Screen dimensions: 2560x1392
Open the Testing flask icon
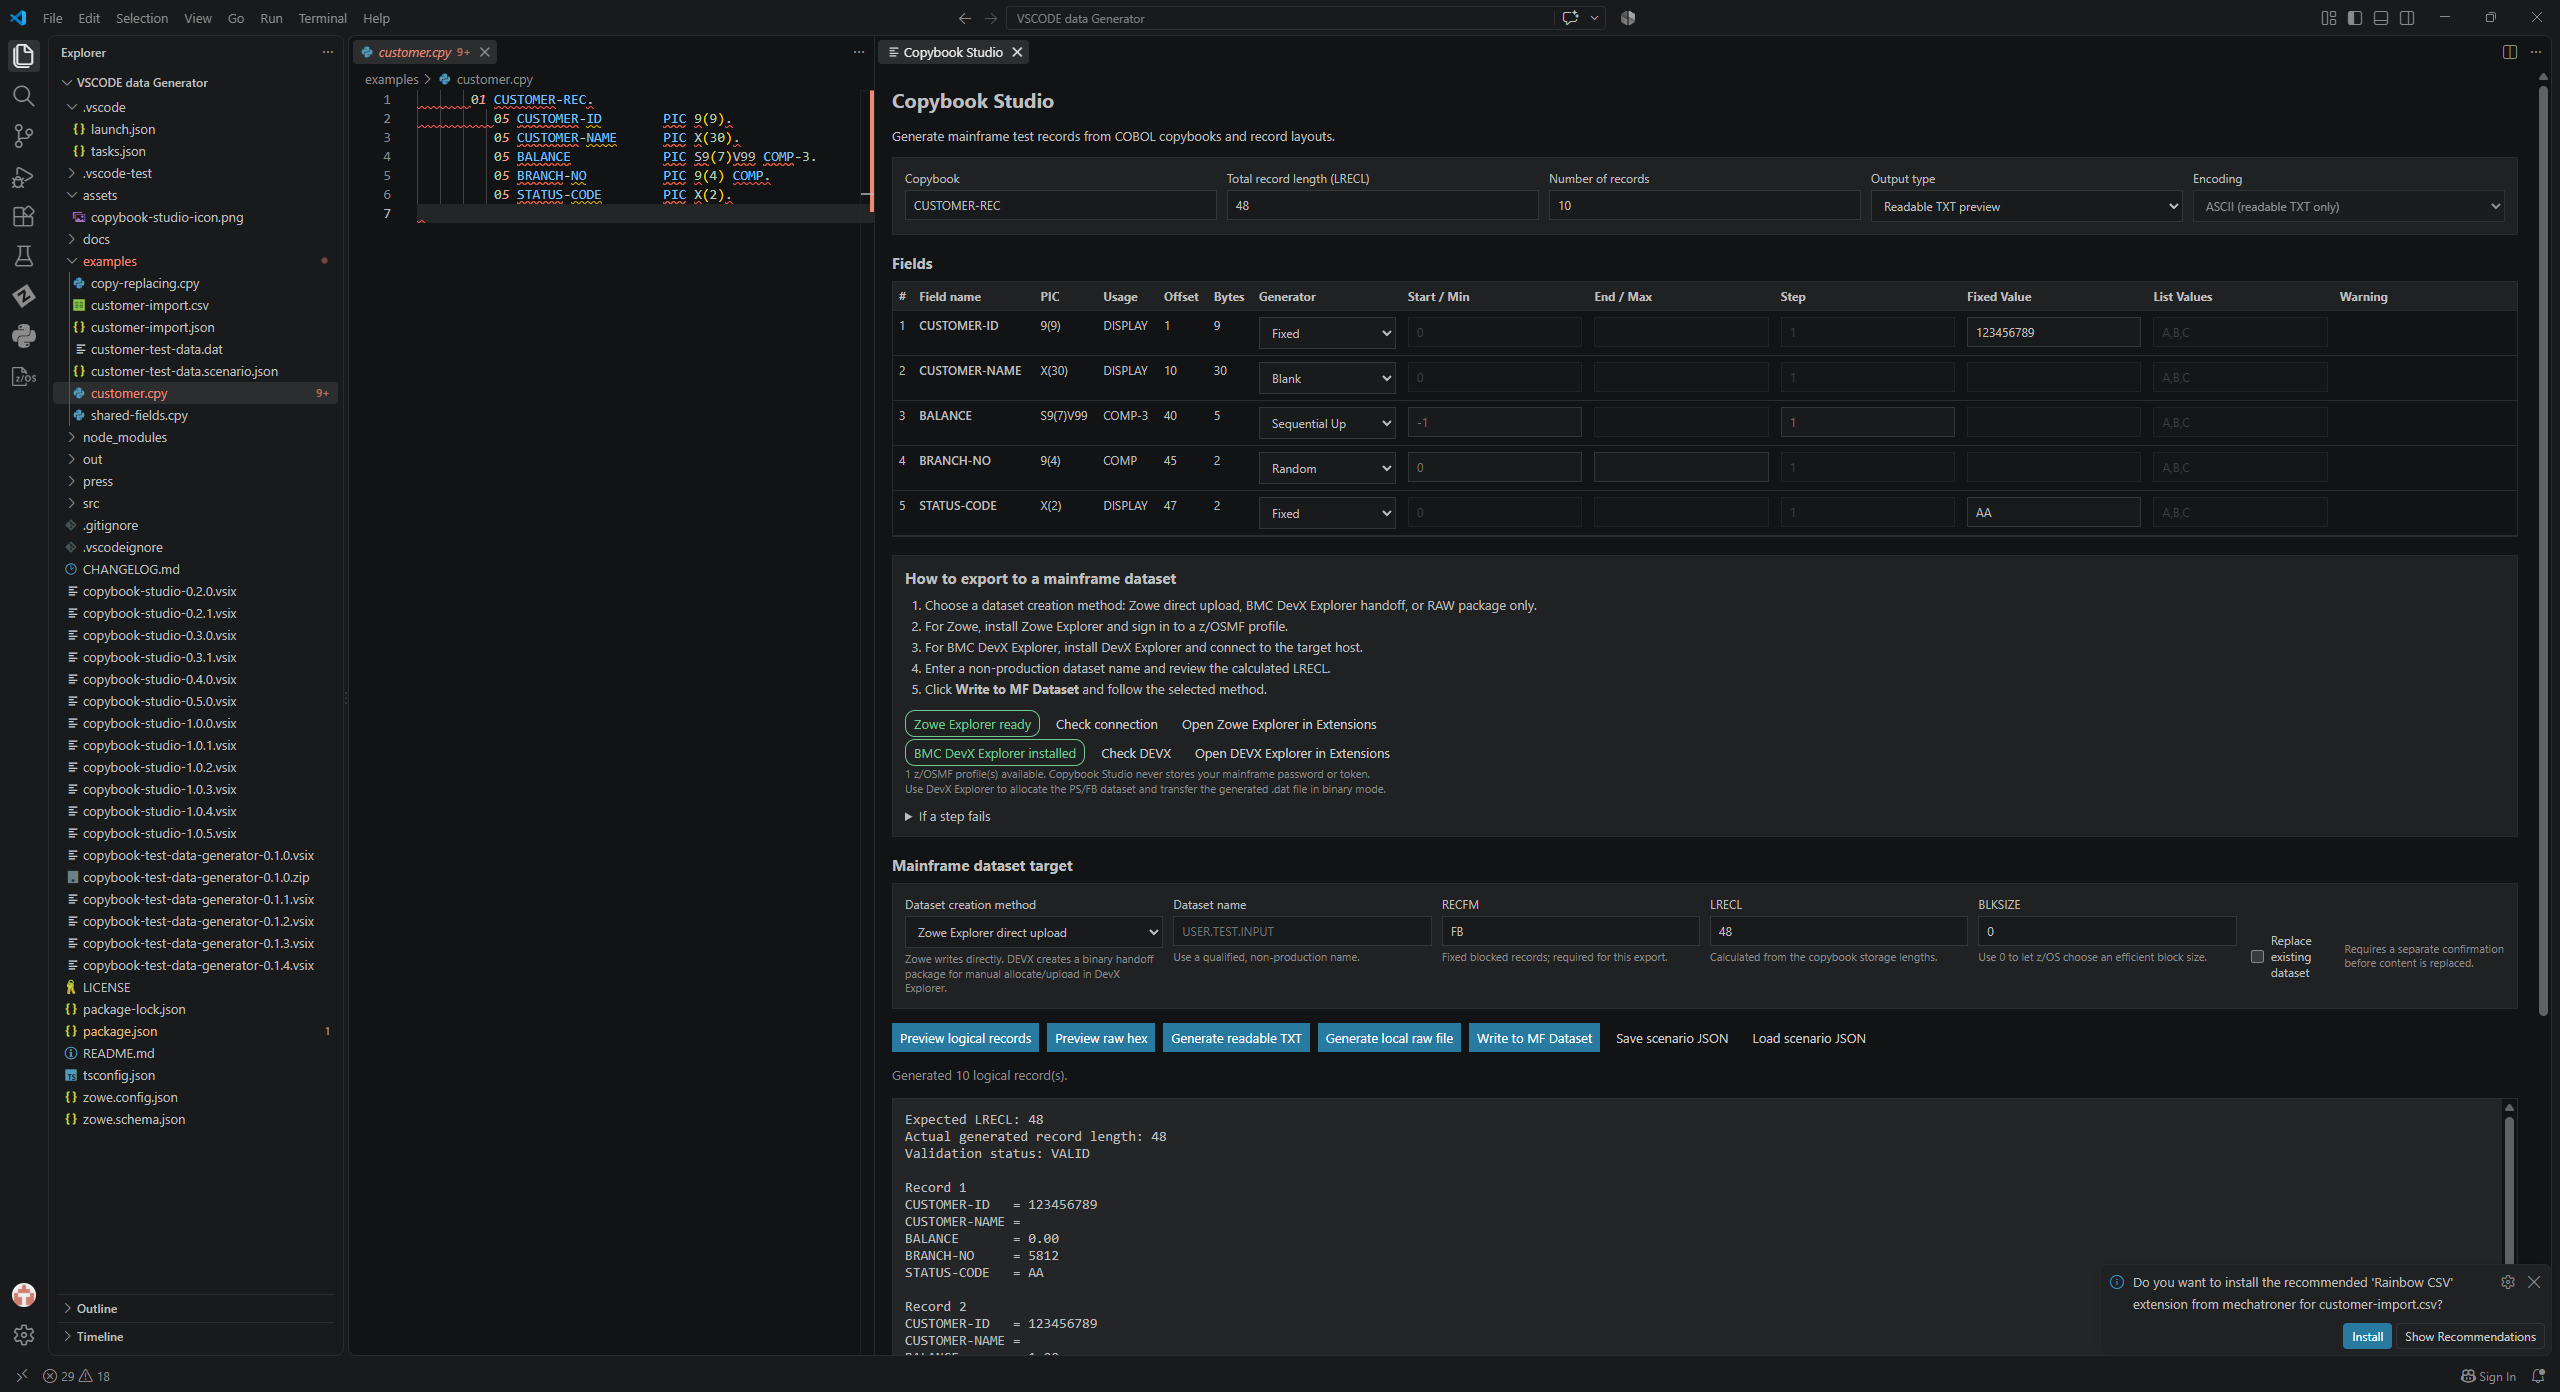click(x=23, y=257)
